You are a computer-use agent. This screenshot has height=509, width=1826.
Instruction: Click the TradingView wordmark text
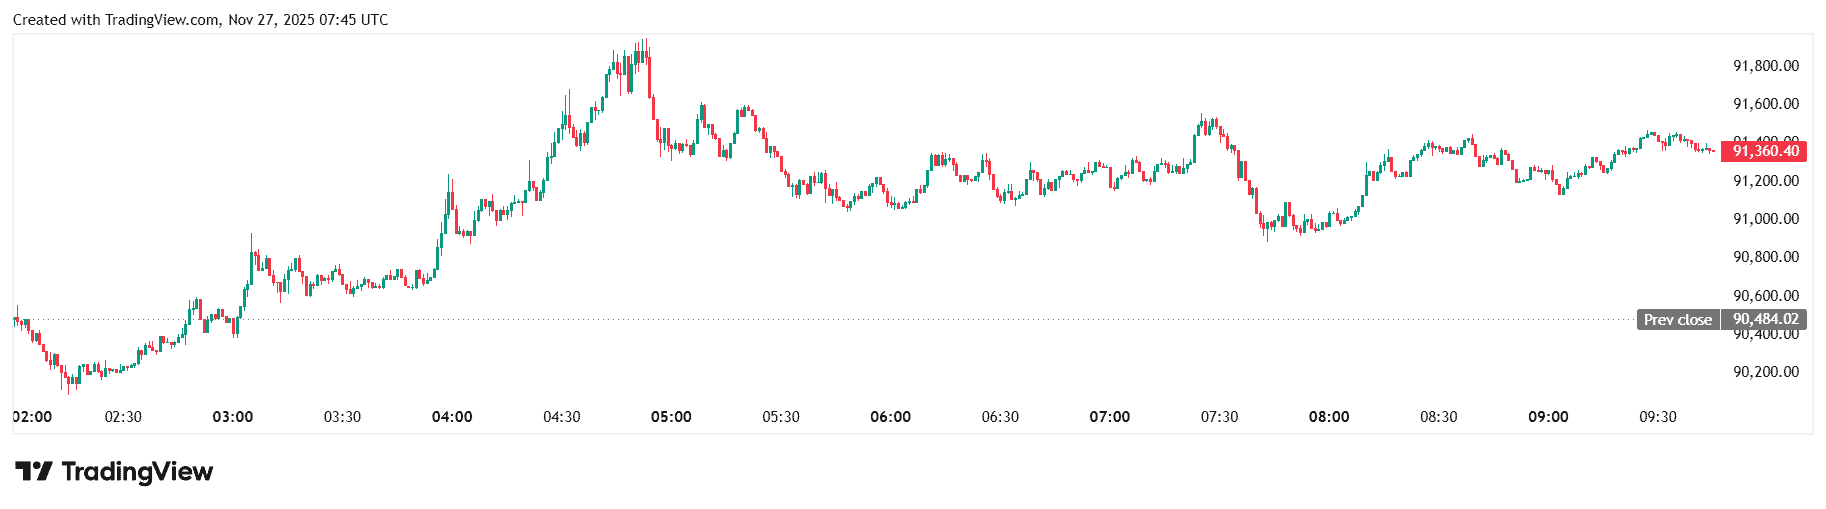(x=137, y=471)
